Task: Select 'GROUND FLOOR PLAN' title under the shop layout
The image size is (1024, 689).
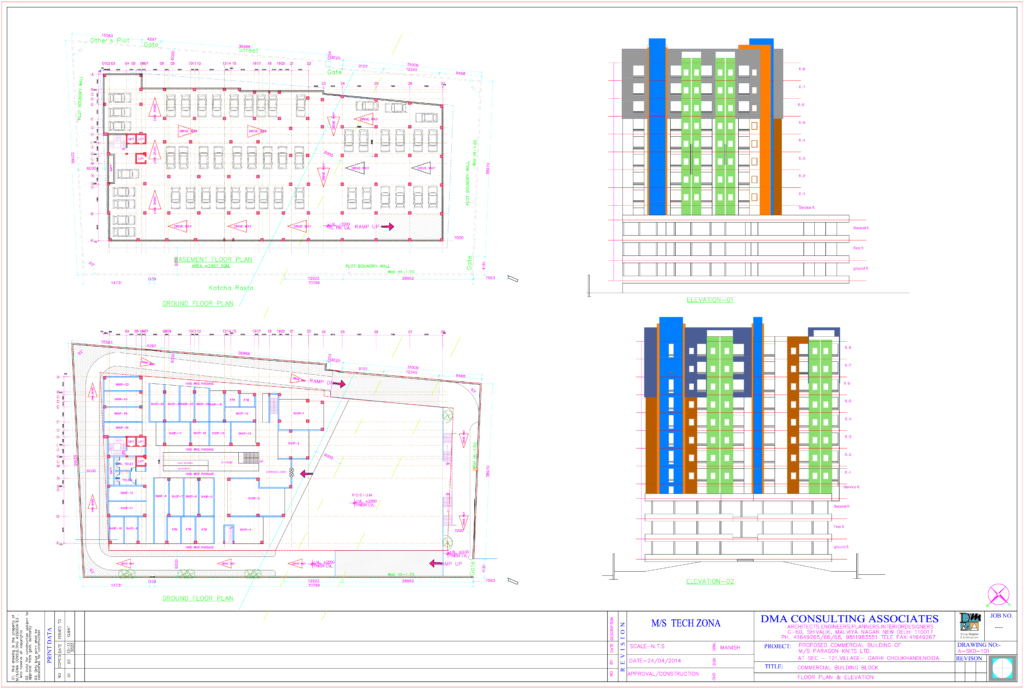Action: pyautogui.click(x=198, y=598)
